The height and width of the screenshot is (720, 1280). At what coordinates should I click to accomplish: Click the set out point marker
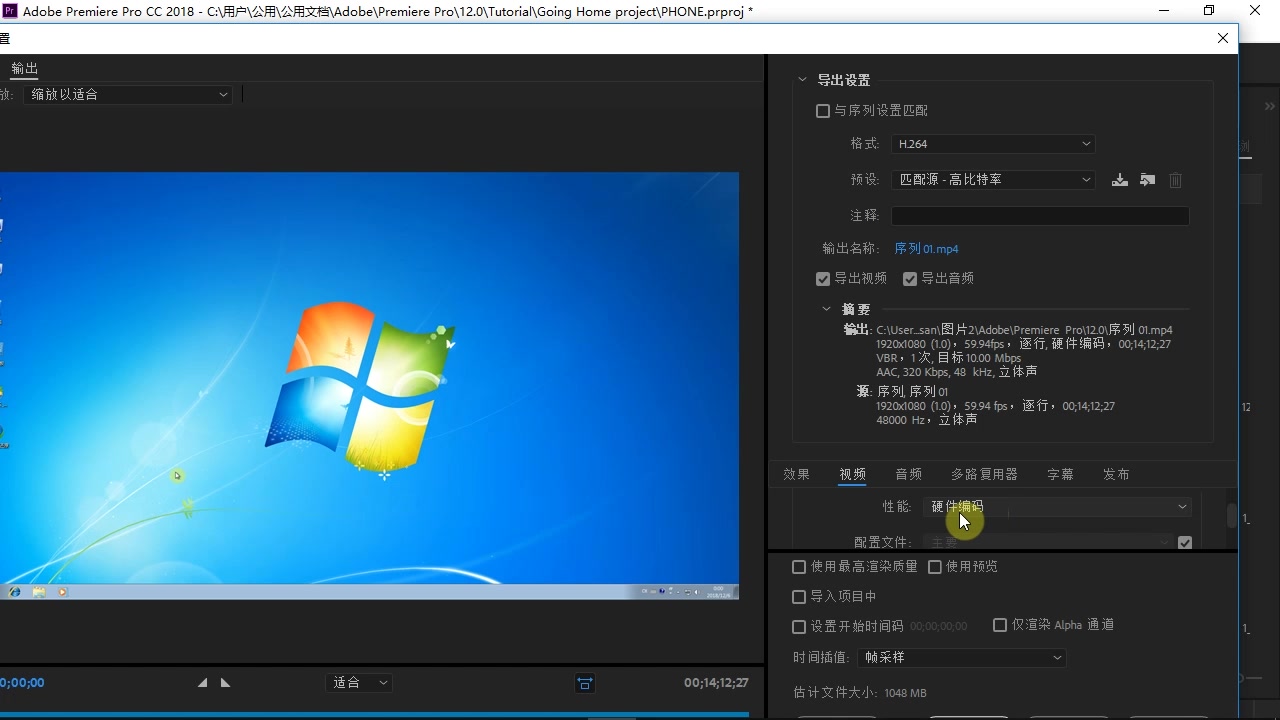pos(225,683)
